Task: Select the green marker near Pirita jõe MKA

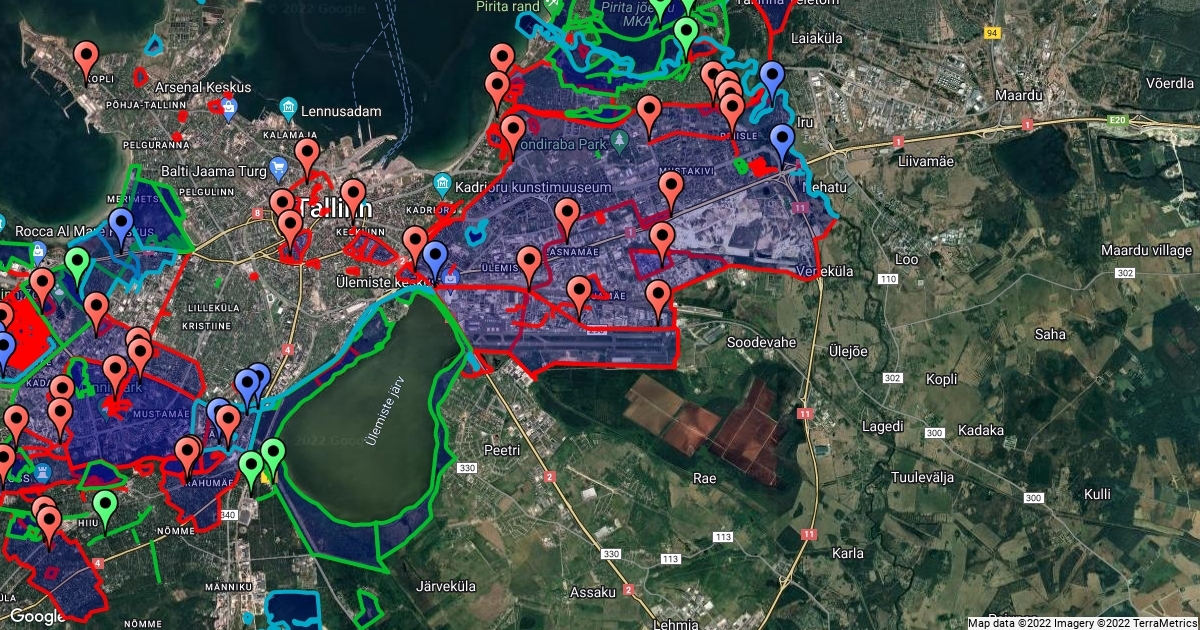Action: coord(685,35)
